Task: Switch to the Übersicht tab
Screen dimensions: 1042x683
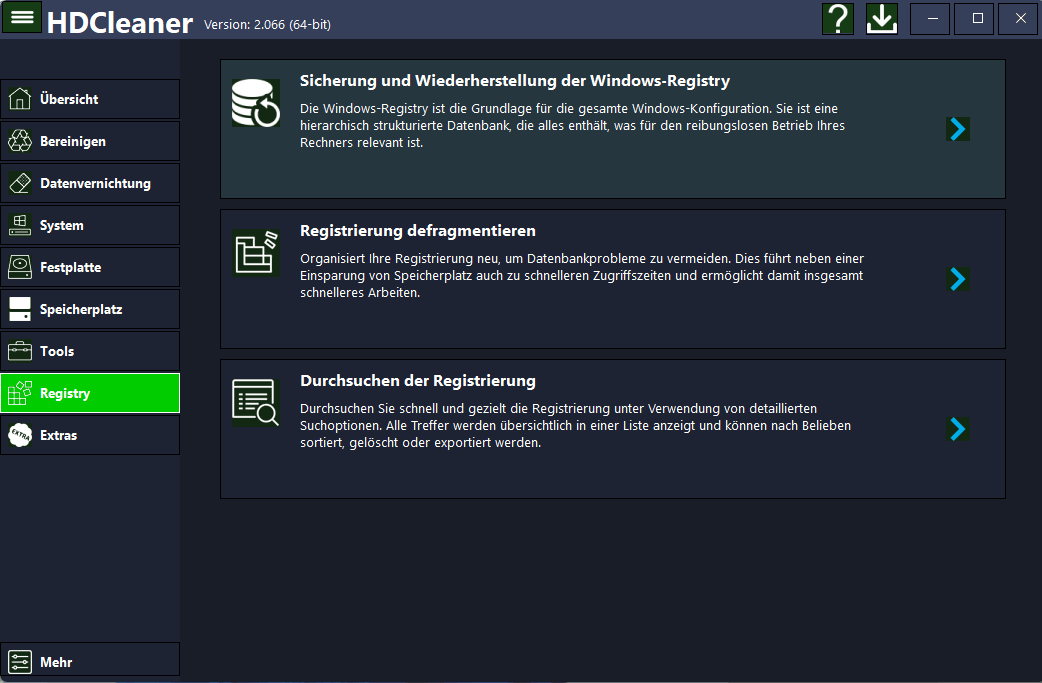Action: pyautogui.click(x=90, y=99)
